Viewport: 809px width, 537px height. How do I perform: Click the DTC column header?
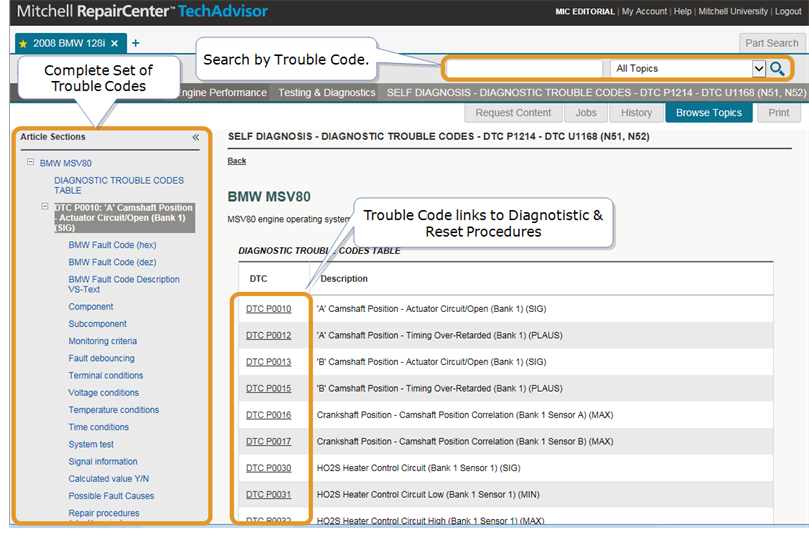click(x=258, y=279)
